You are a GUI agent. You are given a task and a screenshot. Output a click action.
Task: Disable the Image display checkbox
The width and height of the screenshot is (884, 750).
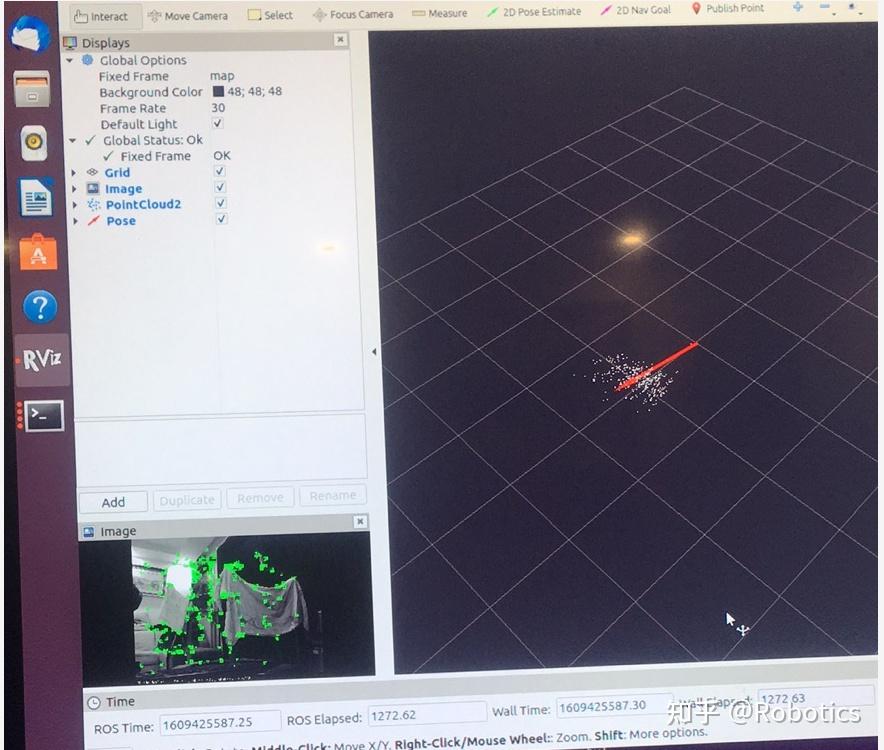pos(220,187)
